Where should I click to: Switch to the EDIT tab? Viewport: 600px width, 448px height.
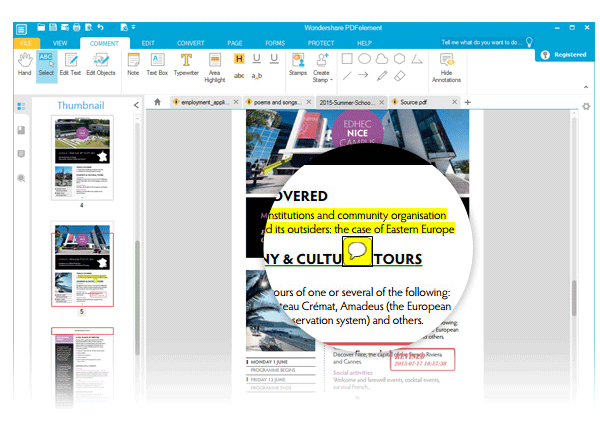pos(148,43)
